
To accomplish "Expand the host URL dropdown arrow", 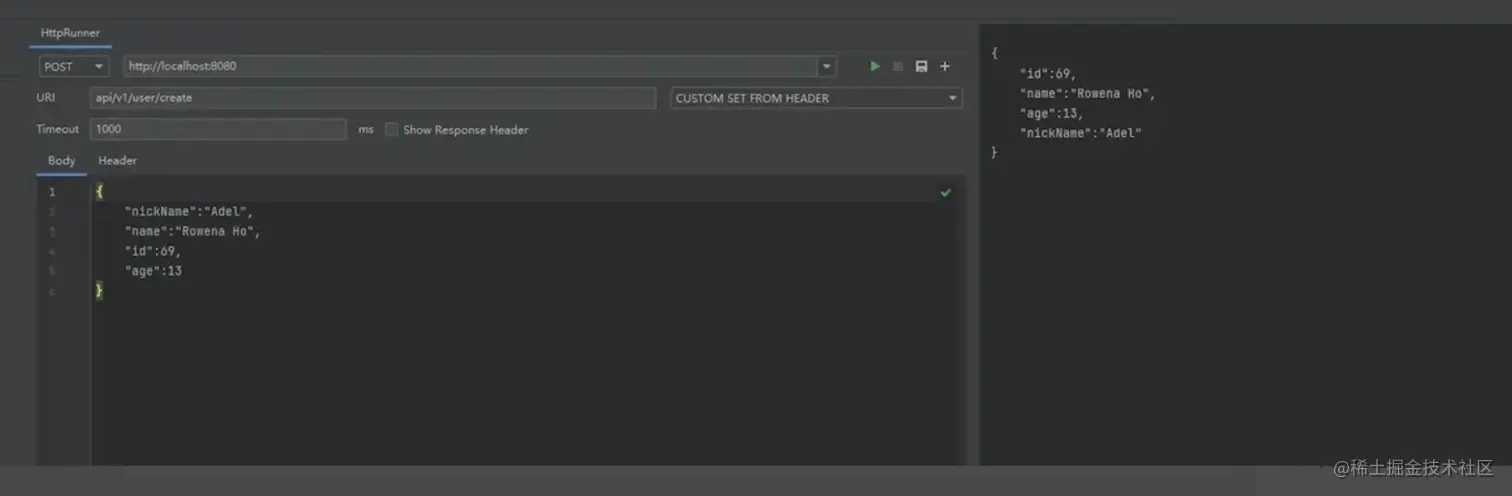I will point(827,67).
